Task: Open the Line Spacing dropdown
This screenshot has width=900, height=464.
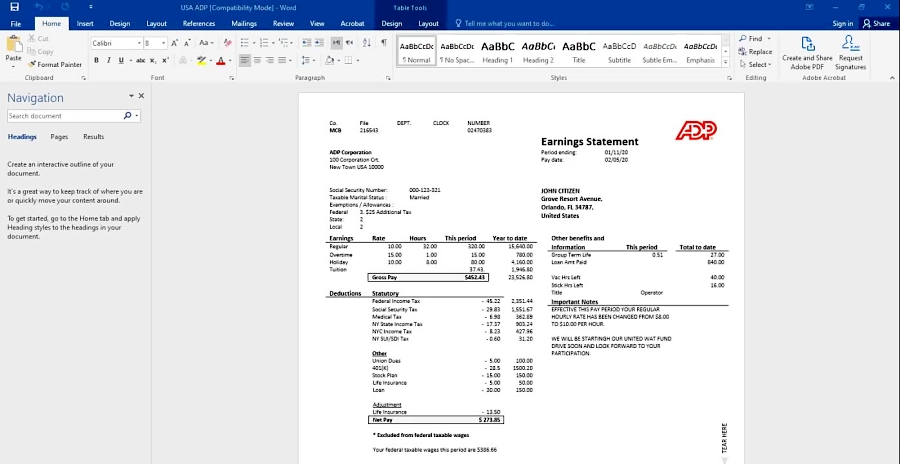Action: click(x=308, y=60)
